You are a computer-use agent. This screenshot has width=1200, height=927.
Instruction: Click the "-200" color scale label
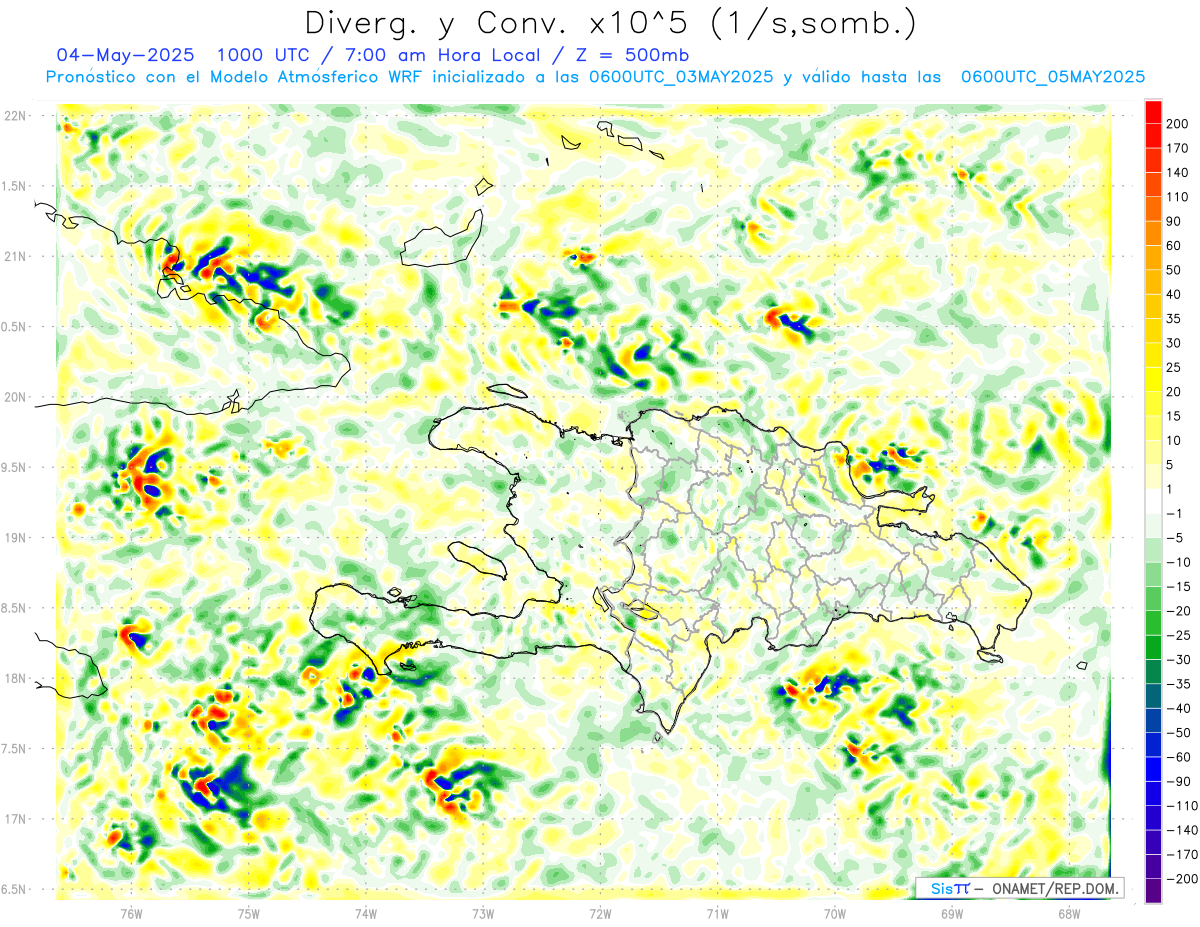[x=1183, y=879]
